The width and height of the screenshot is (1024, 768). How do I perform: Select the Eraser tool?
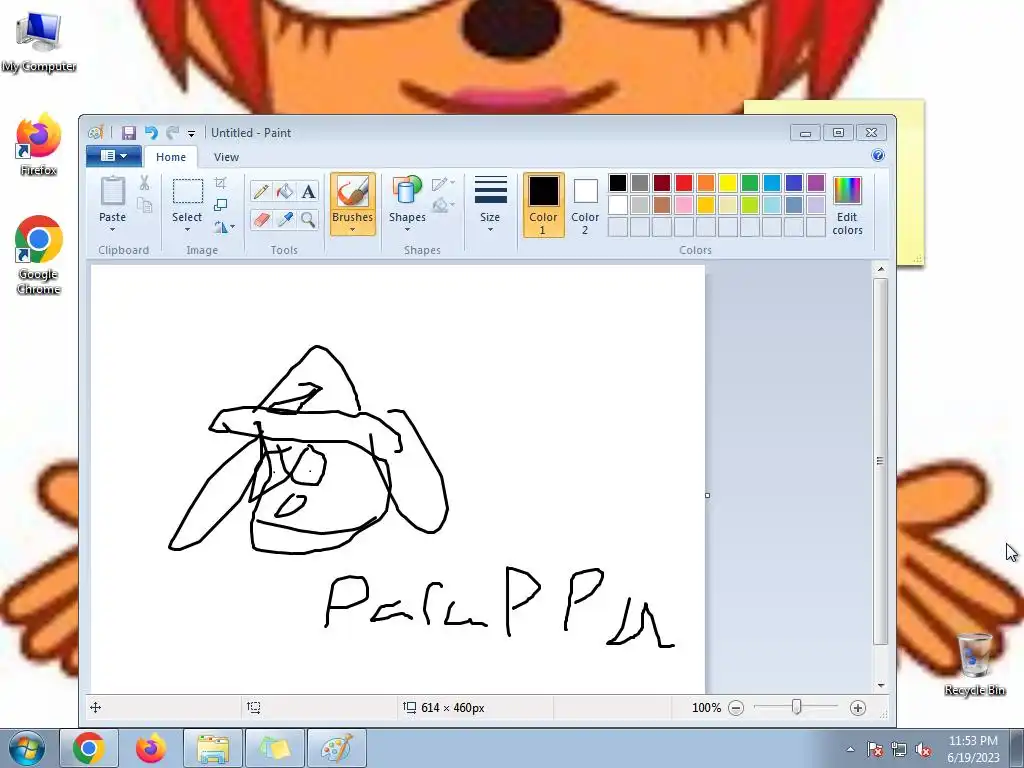click(x=261, y=219)
